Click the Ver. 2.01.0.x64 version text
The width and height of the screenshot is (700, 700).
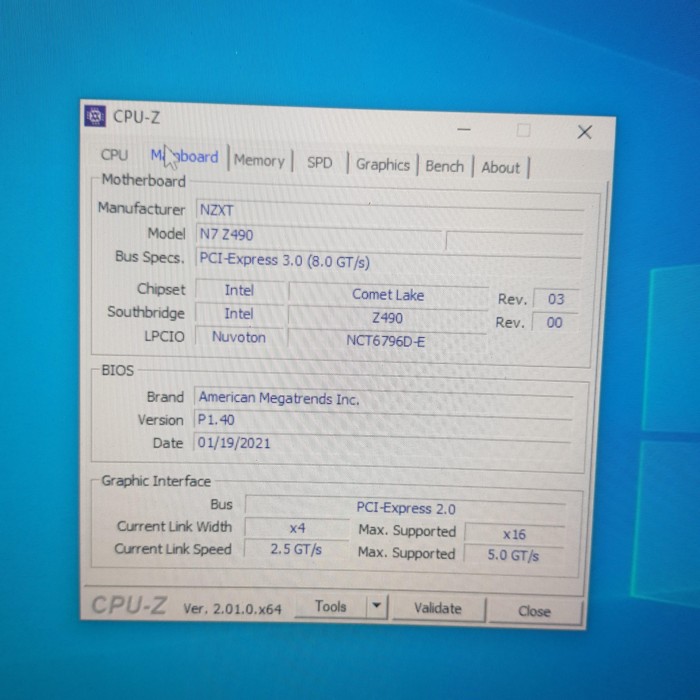233,609
